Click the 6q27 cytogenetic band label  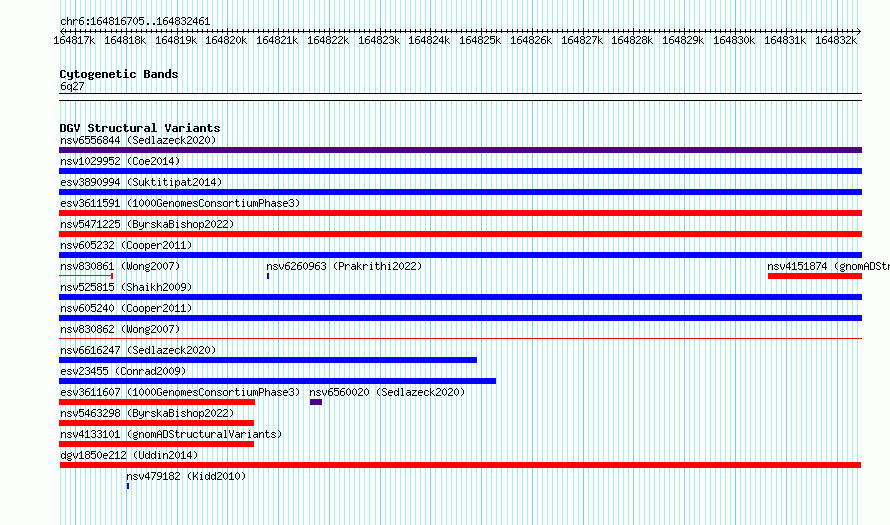click(72, 86)
